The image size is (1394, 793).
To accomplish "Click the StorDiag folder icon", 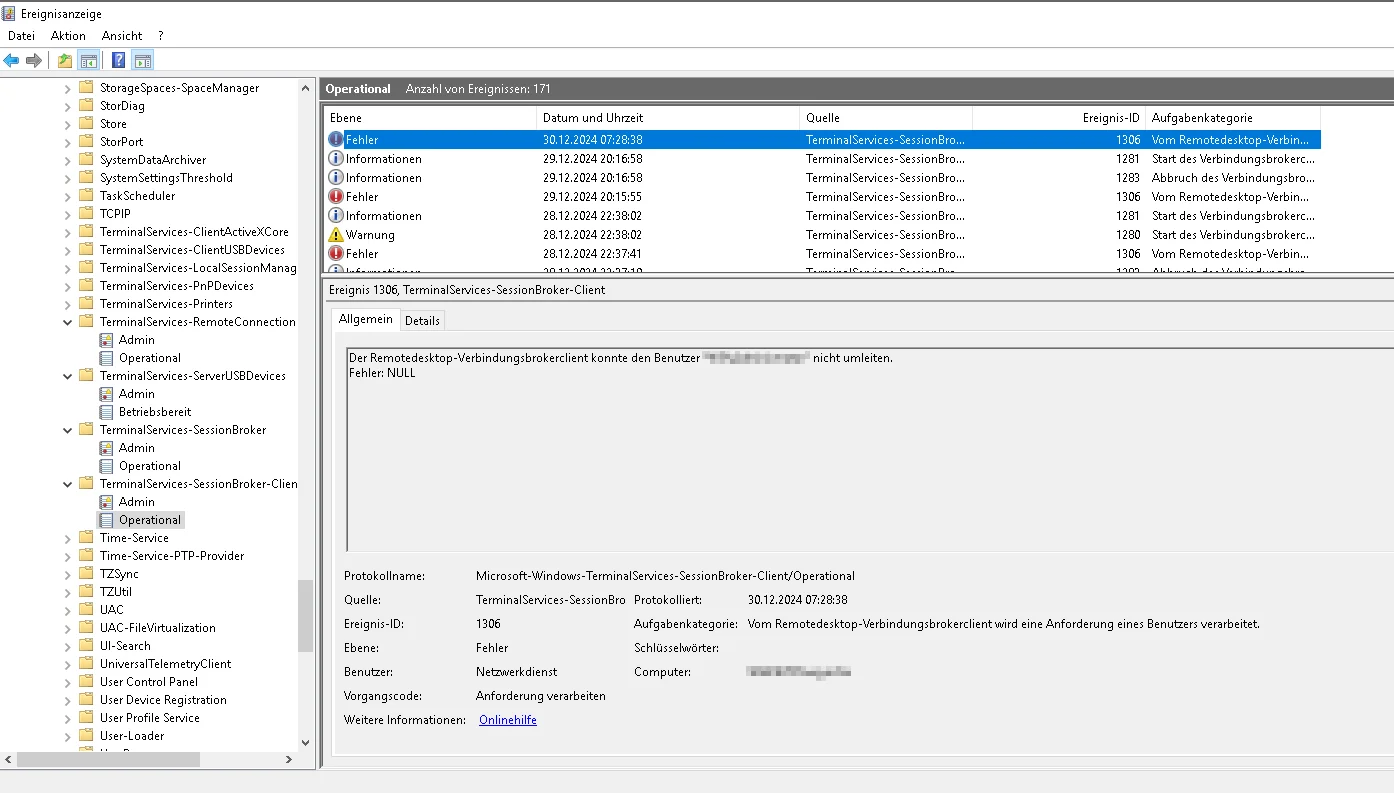I will (x=86, y=106).
